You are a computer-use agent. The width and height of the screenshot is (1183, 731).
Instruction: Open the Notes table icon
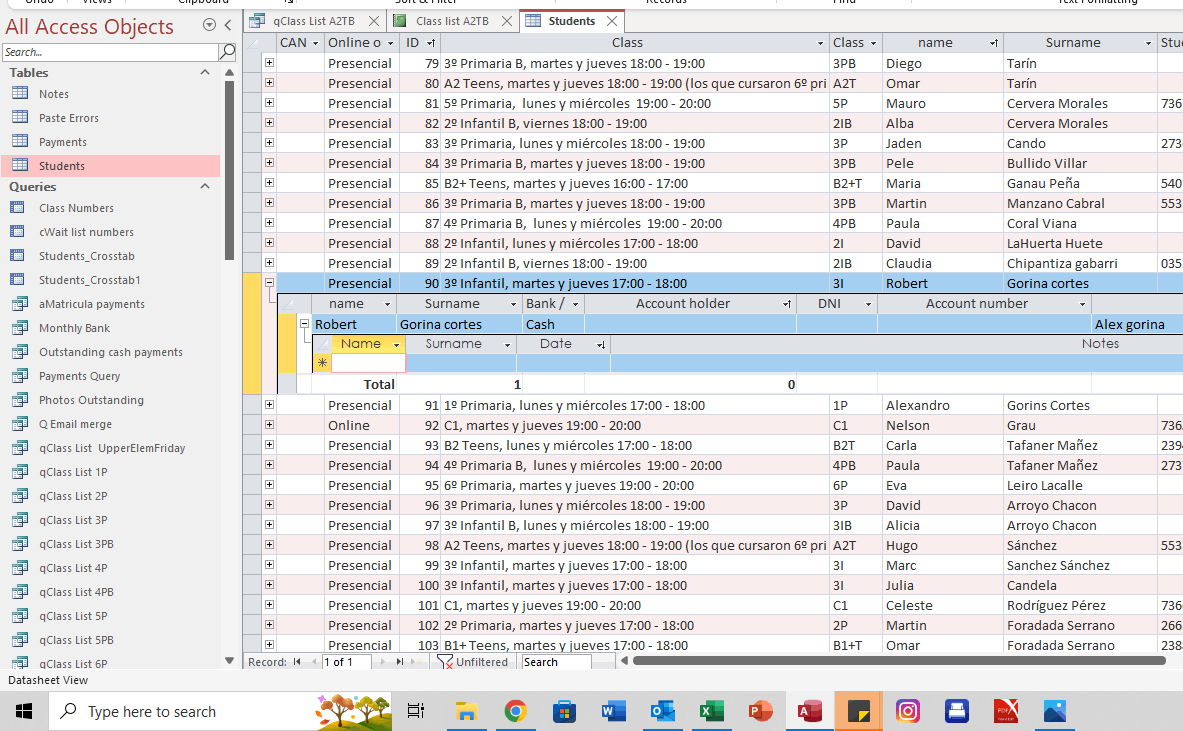20,94
